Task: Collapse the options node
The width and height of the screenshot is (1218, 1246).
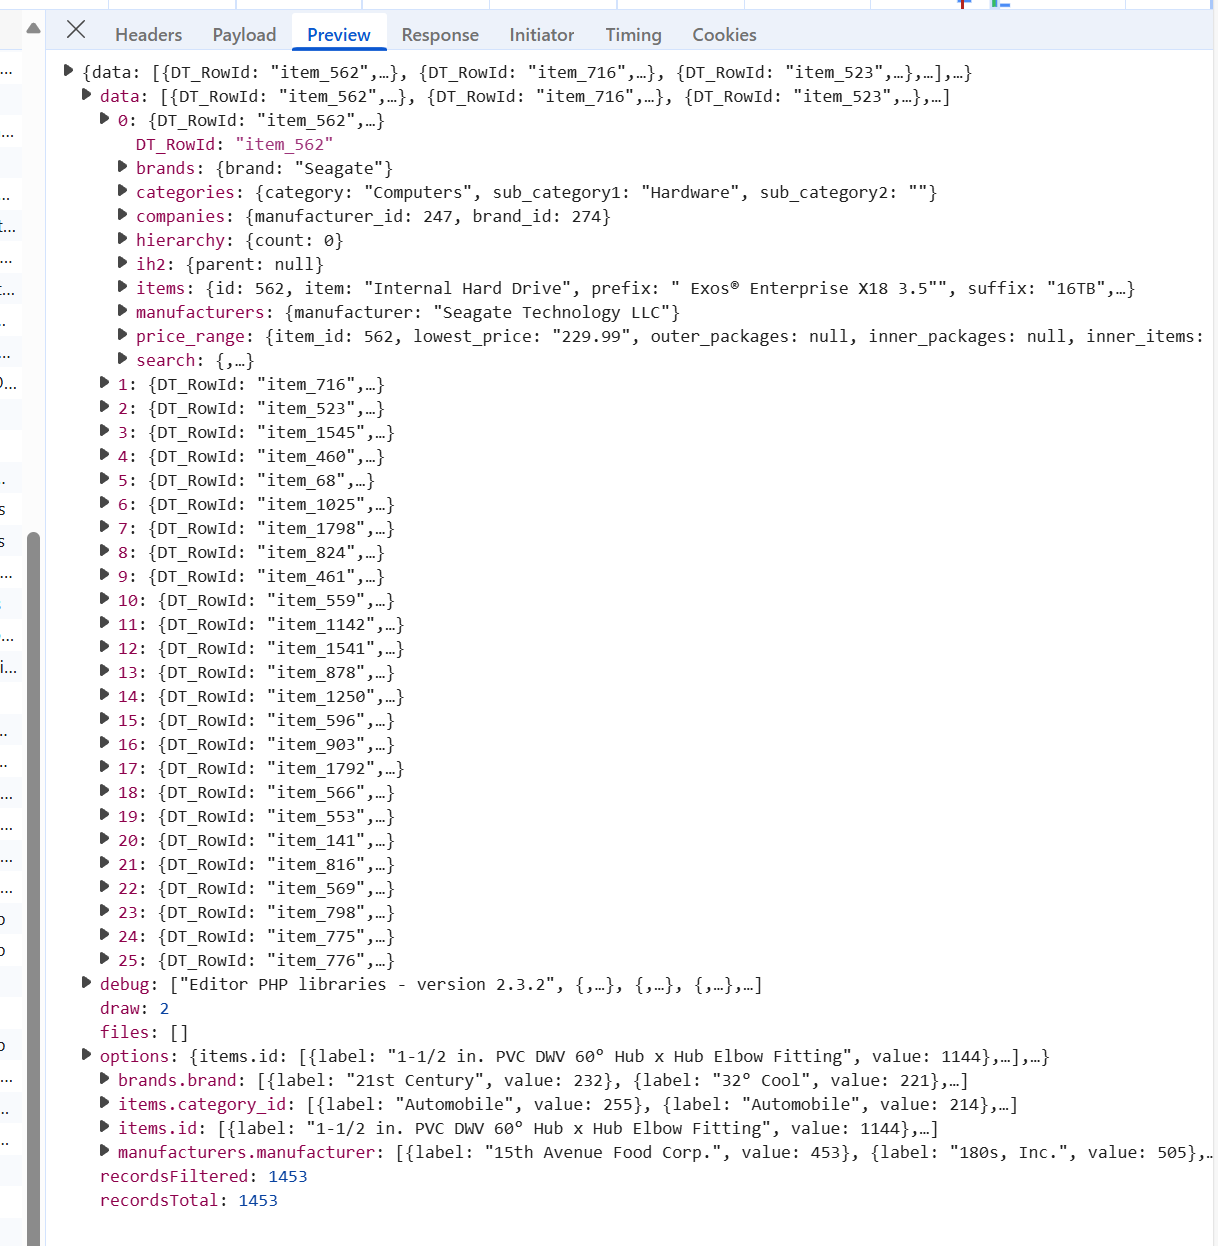Action: pyautogui.click(x=86, y=1054)
